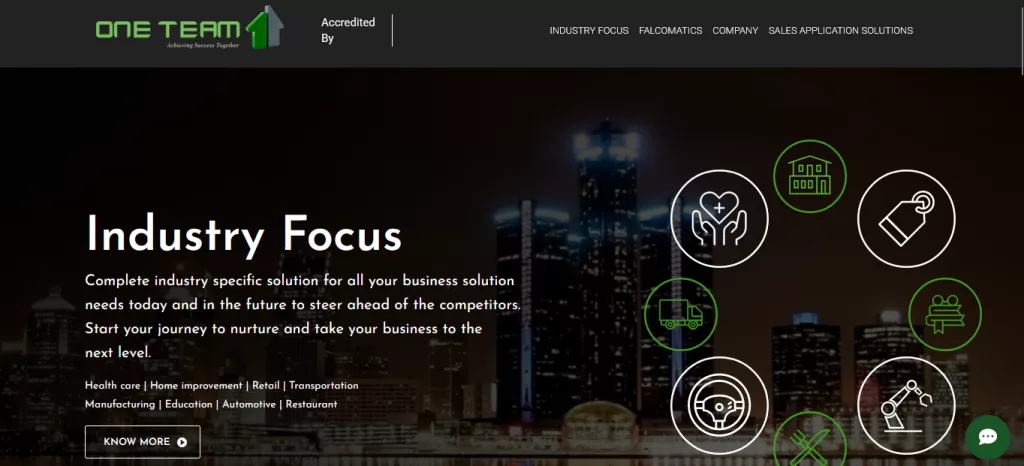Select the home improvement building icon
Screen dimensions: 1024x466
(810, 176)
